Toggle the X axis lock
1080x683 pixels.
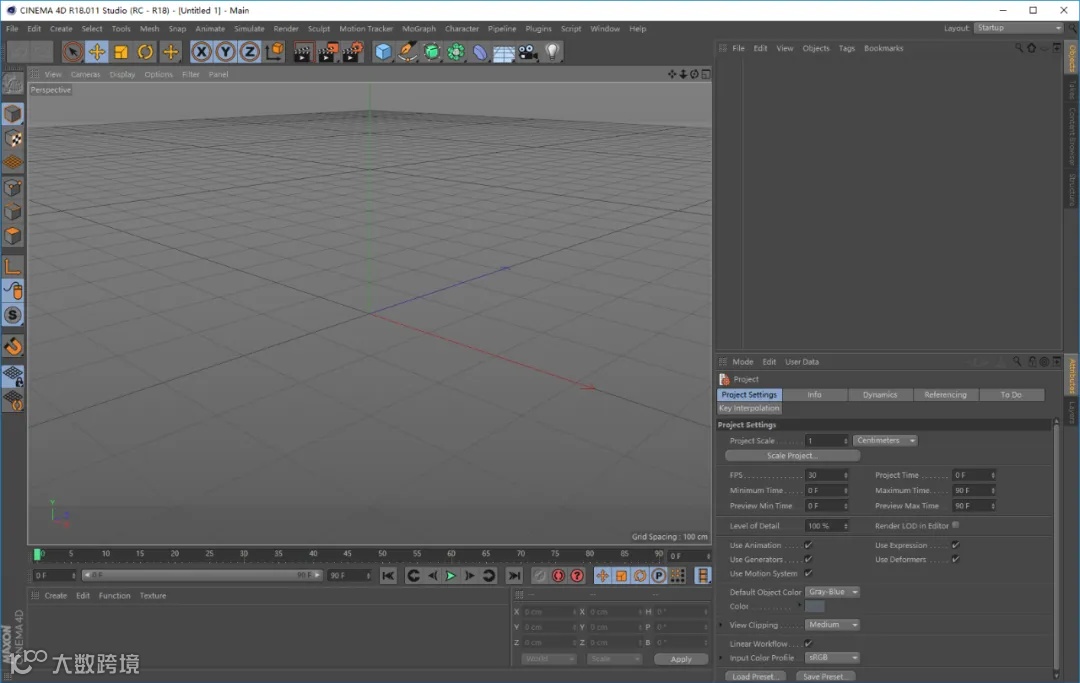201,52
